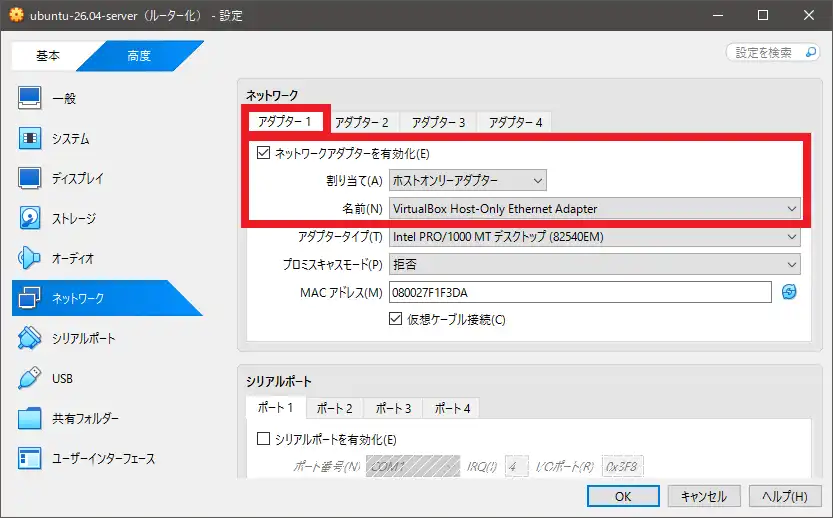Close the settings window

tap(809, 15)
